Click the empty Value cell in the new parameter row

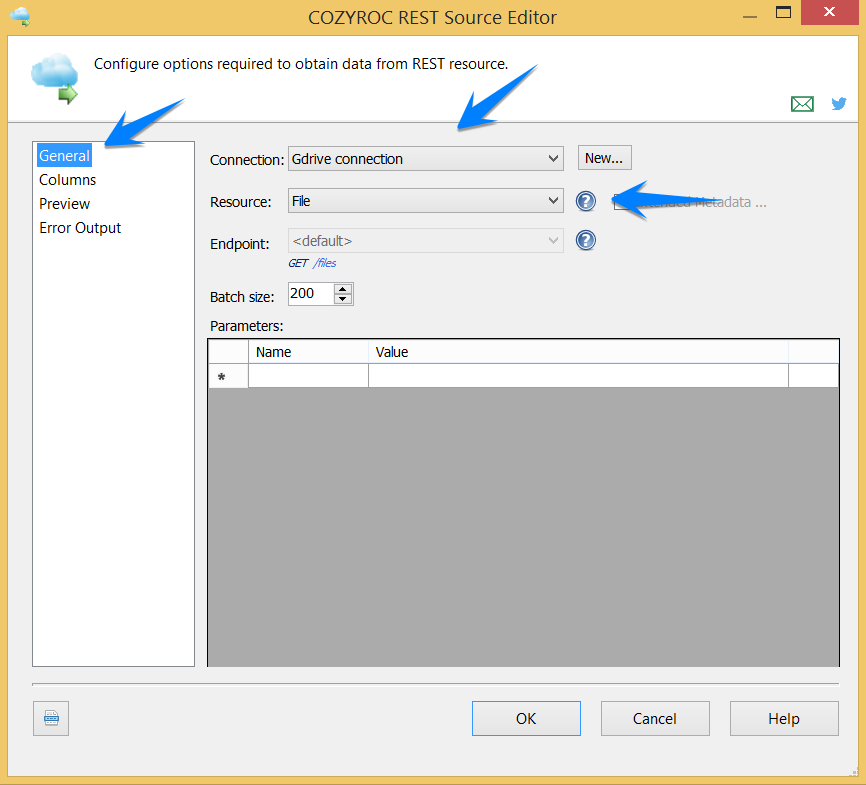578,376
